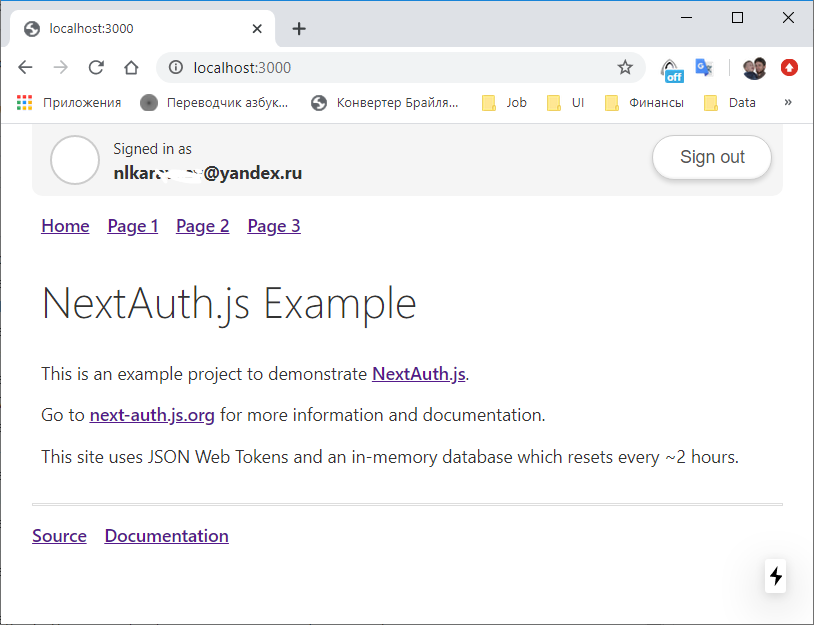The width and height of the screenshot is (814, 625).
Task: Close the localhost:3000 tab
Action: tap(257, 29)
